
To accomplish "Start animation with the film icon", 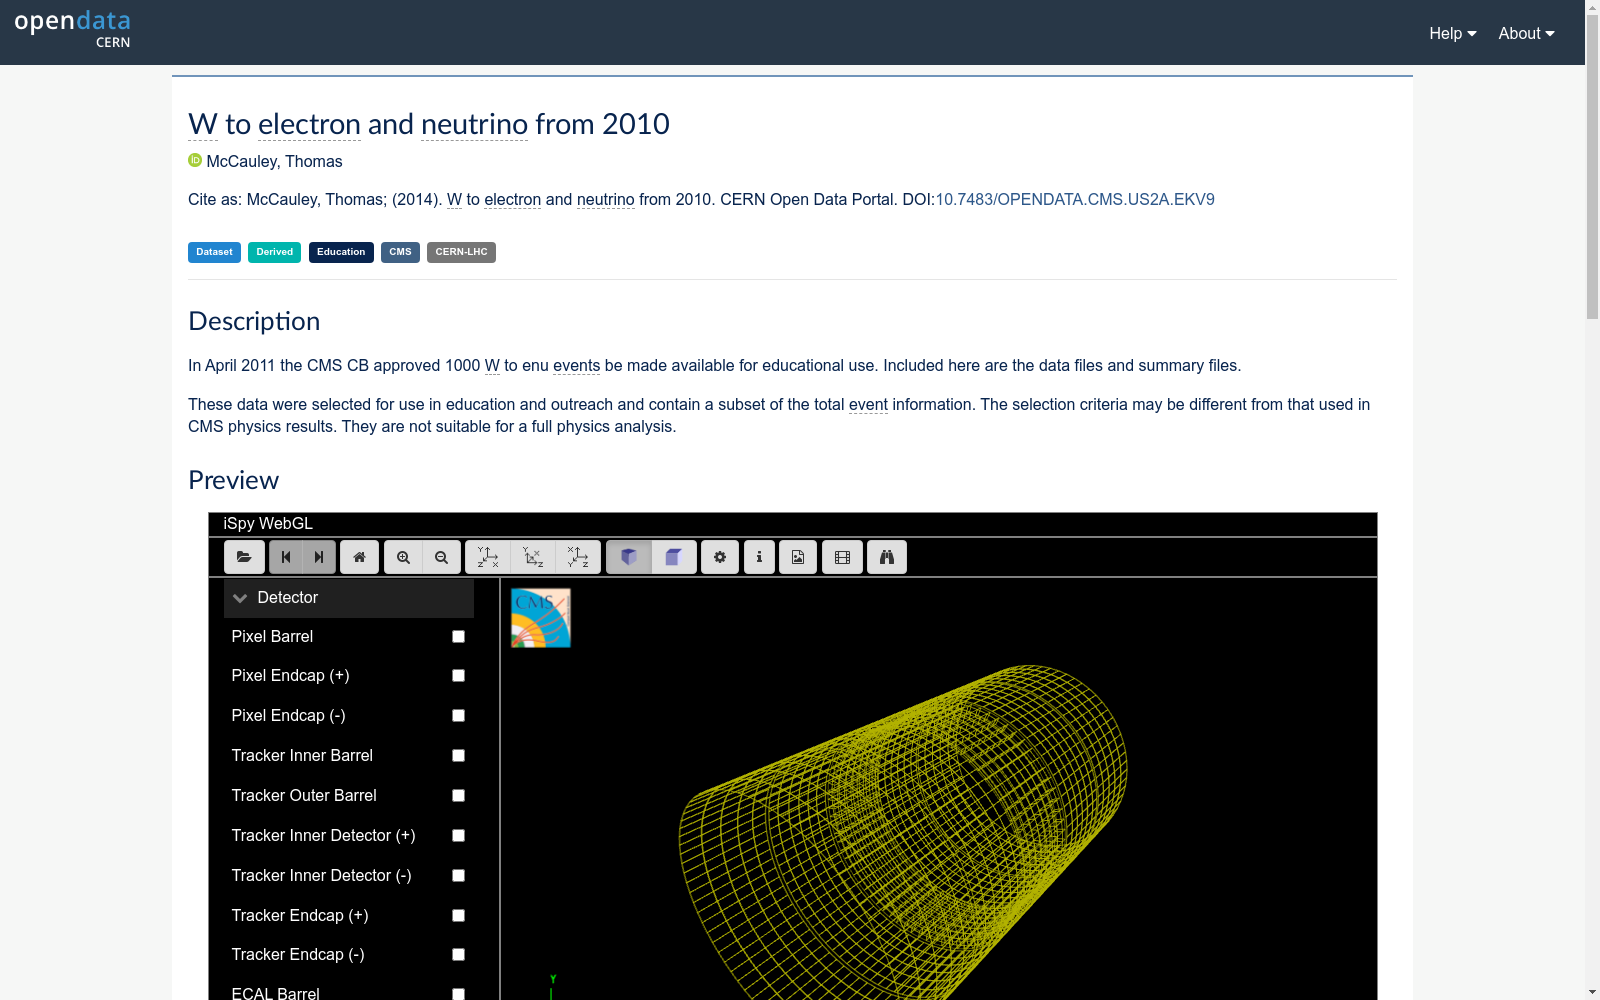I will tap(842, 557).
